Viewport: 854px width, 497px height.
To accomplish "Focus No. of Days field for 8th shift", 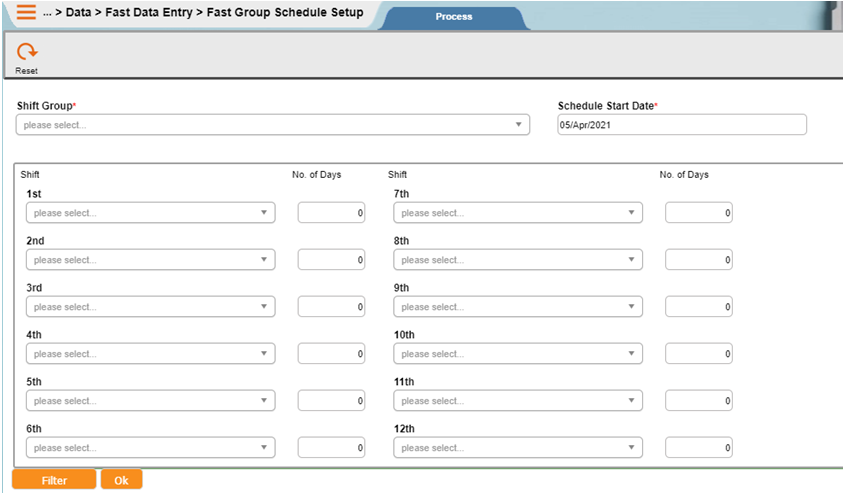I will coord(699,260).
